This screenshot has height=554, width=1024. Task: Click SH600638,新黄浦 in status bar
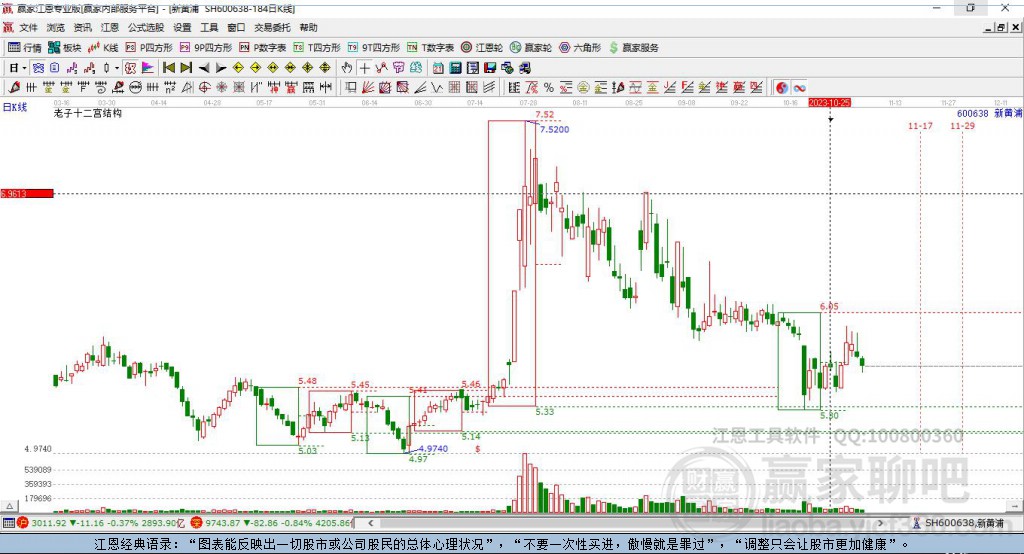pos(964,523)
